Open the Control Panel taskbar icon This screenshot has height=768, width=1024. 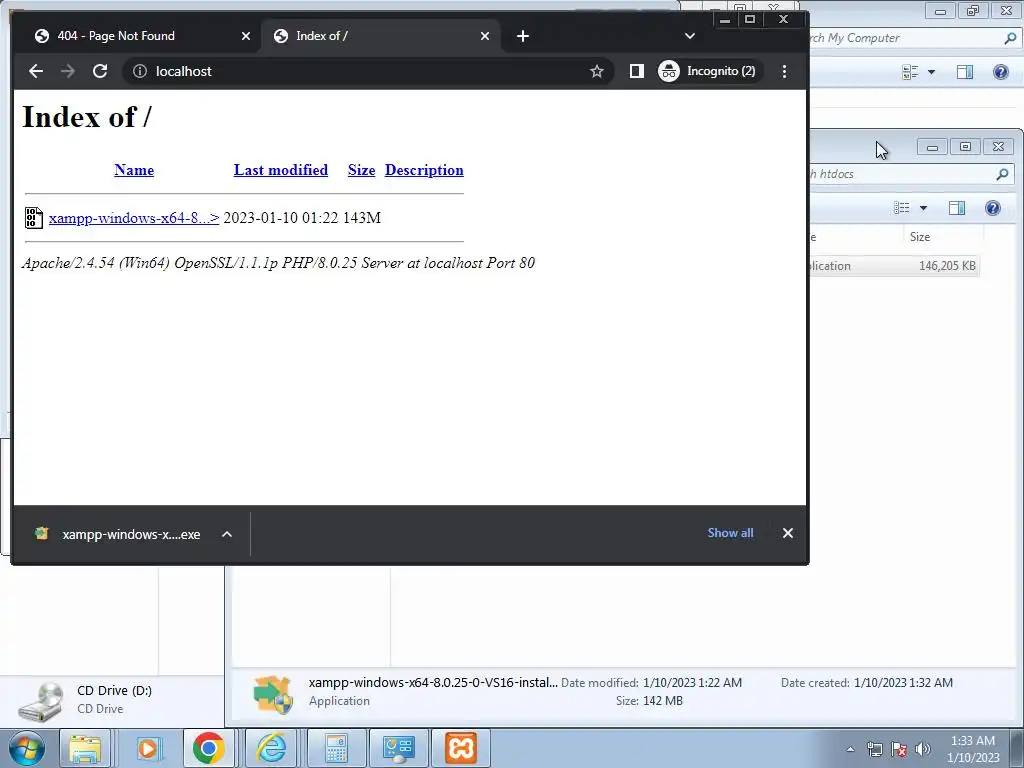pyautogui.click(x=398, y=748)
